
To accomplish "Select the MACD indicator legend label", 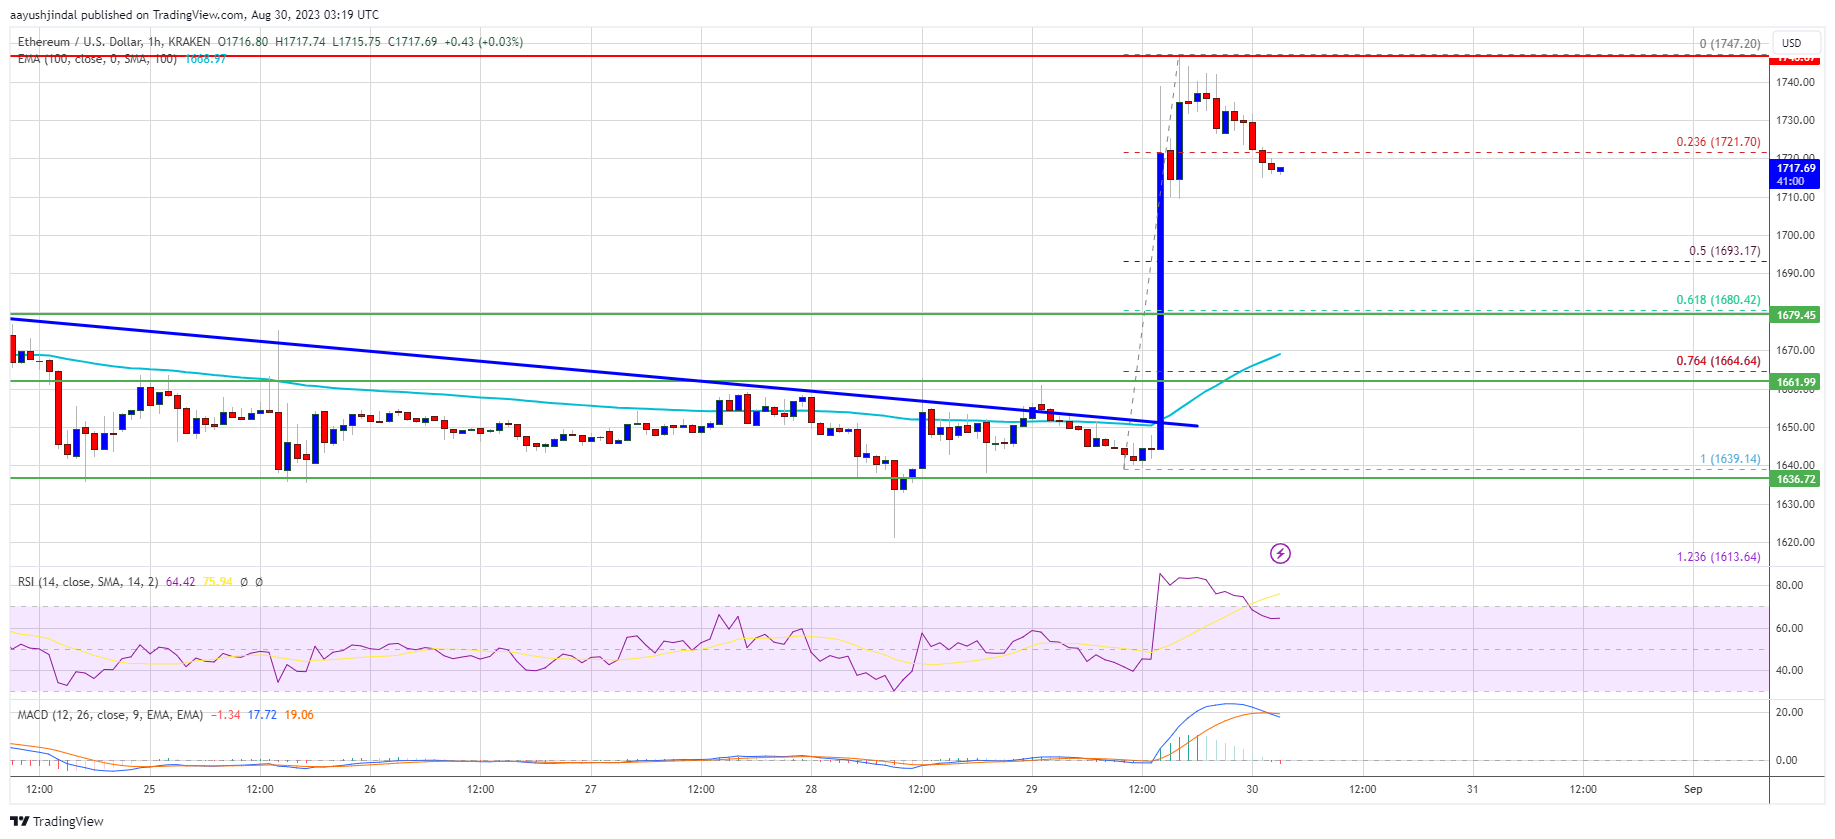I will 110,715.
